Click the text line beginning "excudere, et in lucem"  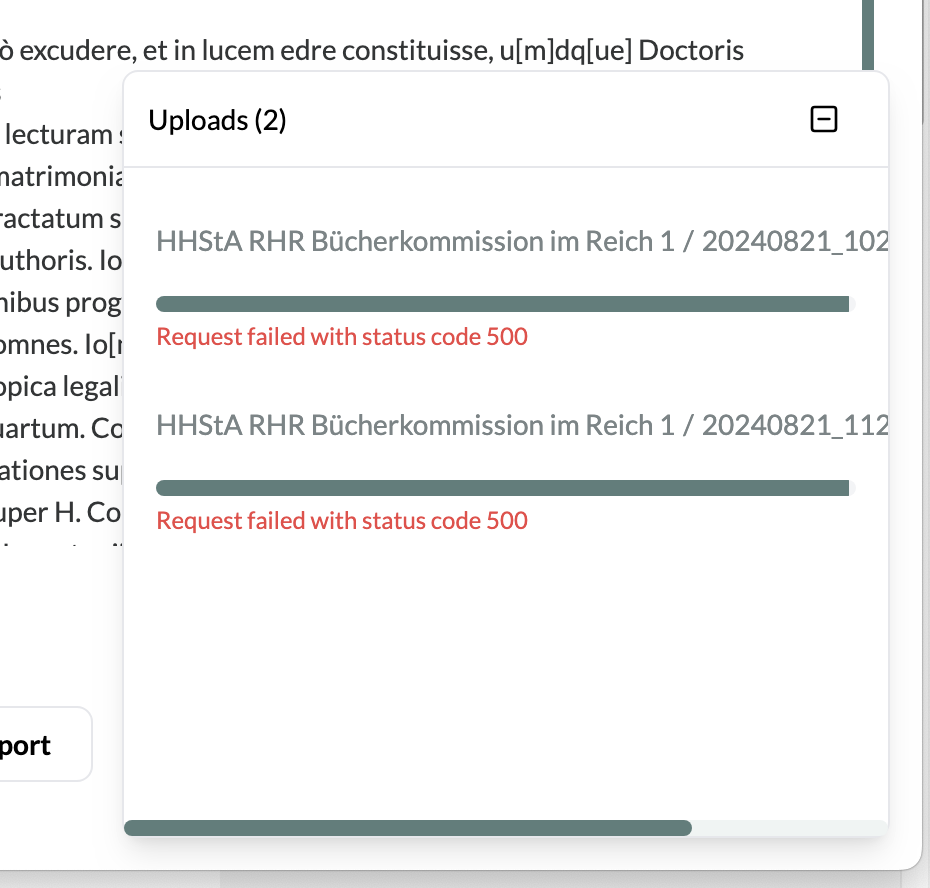click(x=372, y=51)
